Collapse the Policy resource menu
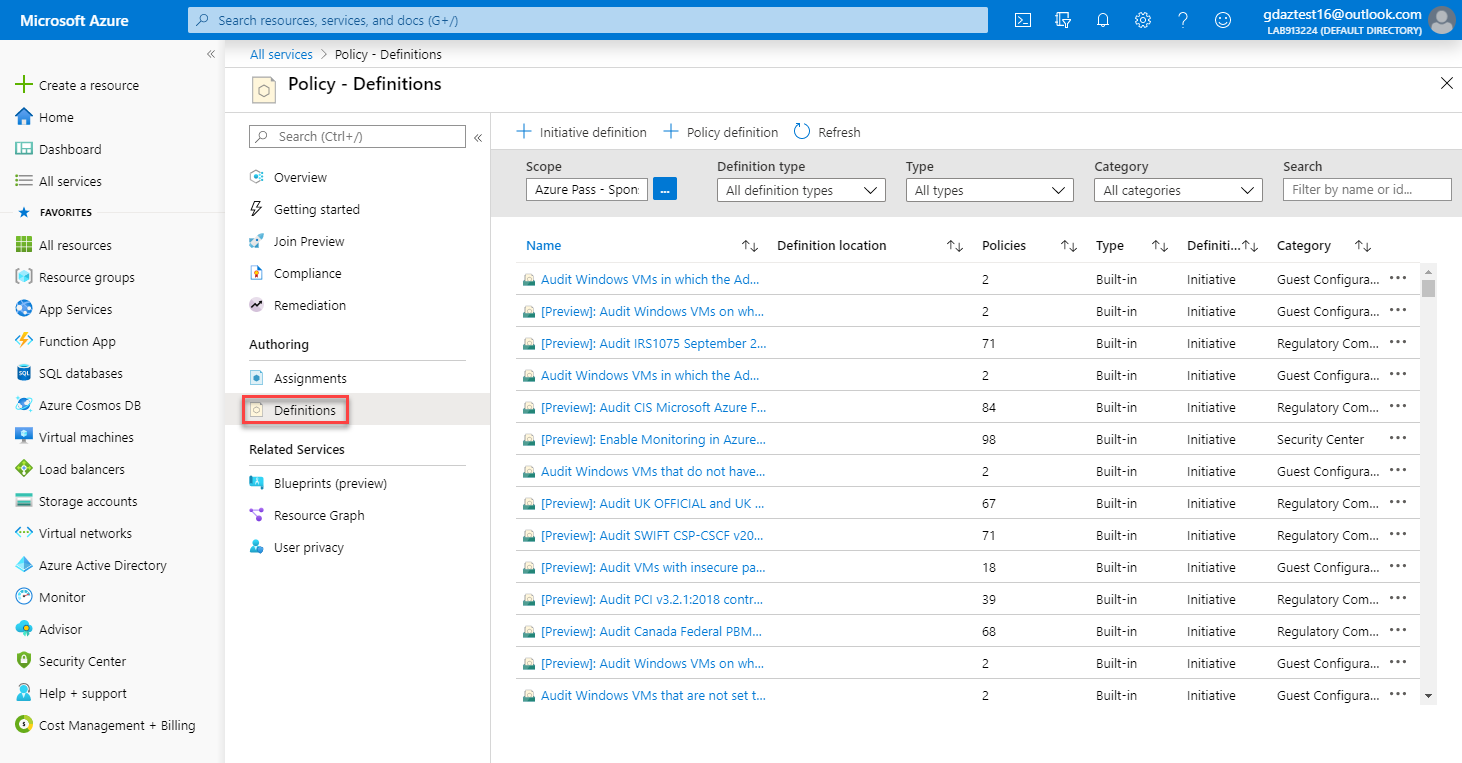Viewport: 1462px width, 763px height. pos(478,137)
